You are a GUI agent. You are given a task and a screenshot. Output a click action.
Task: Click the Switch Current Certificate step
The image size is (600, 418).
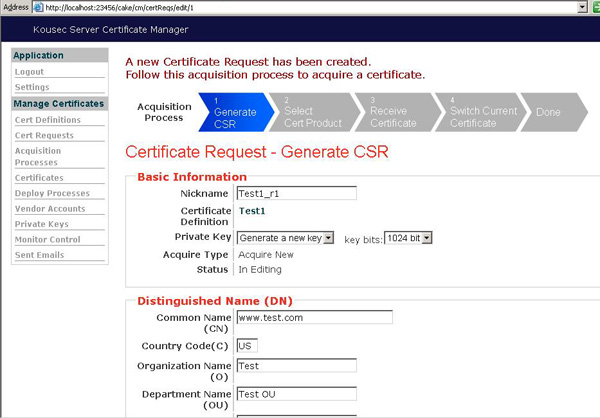pos(481,112)
